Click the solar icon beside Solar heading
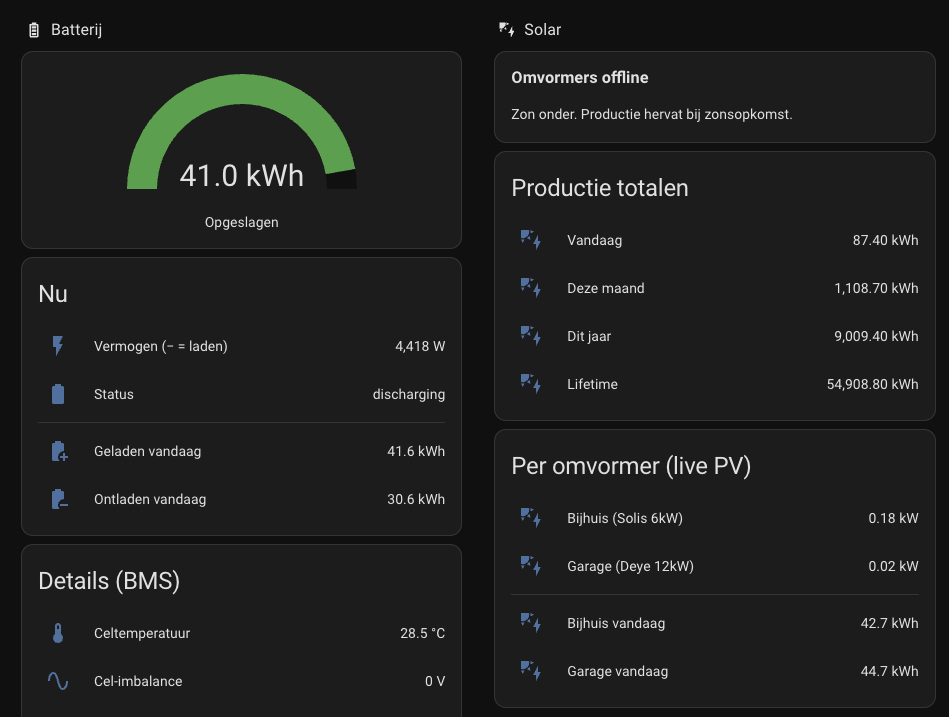 [x=507, y=29]
